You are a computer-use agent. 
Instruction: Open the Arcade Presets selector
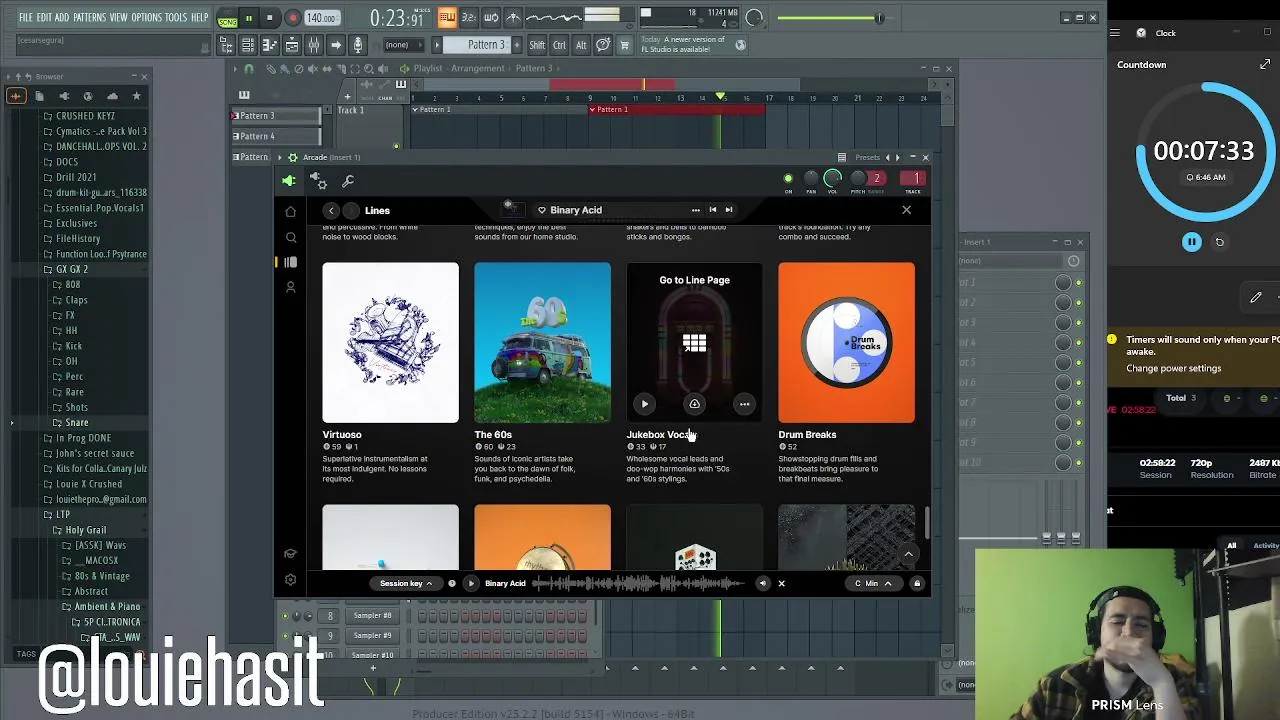[x=867, y=157]
